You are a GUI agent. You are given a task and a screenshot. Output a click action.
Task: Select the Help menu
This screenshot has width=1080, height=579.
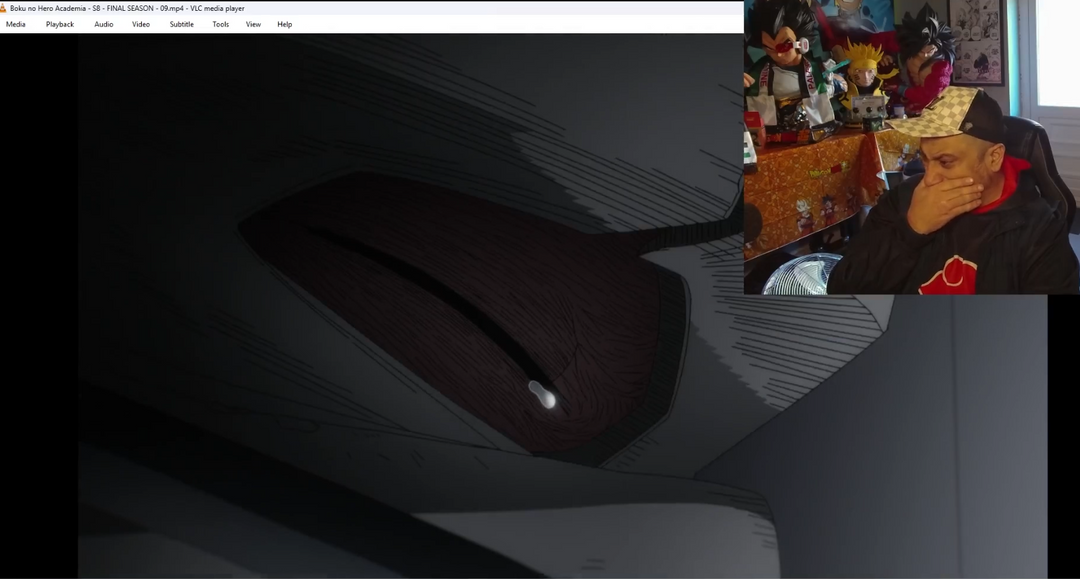pos(285,24)
